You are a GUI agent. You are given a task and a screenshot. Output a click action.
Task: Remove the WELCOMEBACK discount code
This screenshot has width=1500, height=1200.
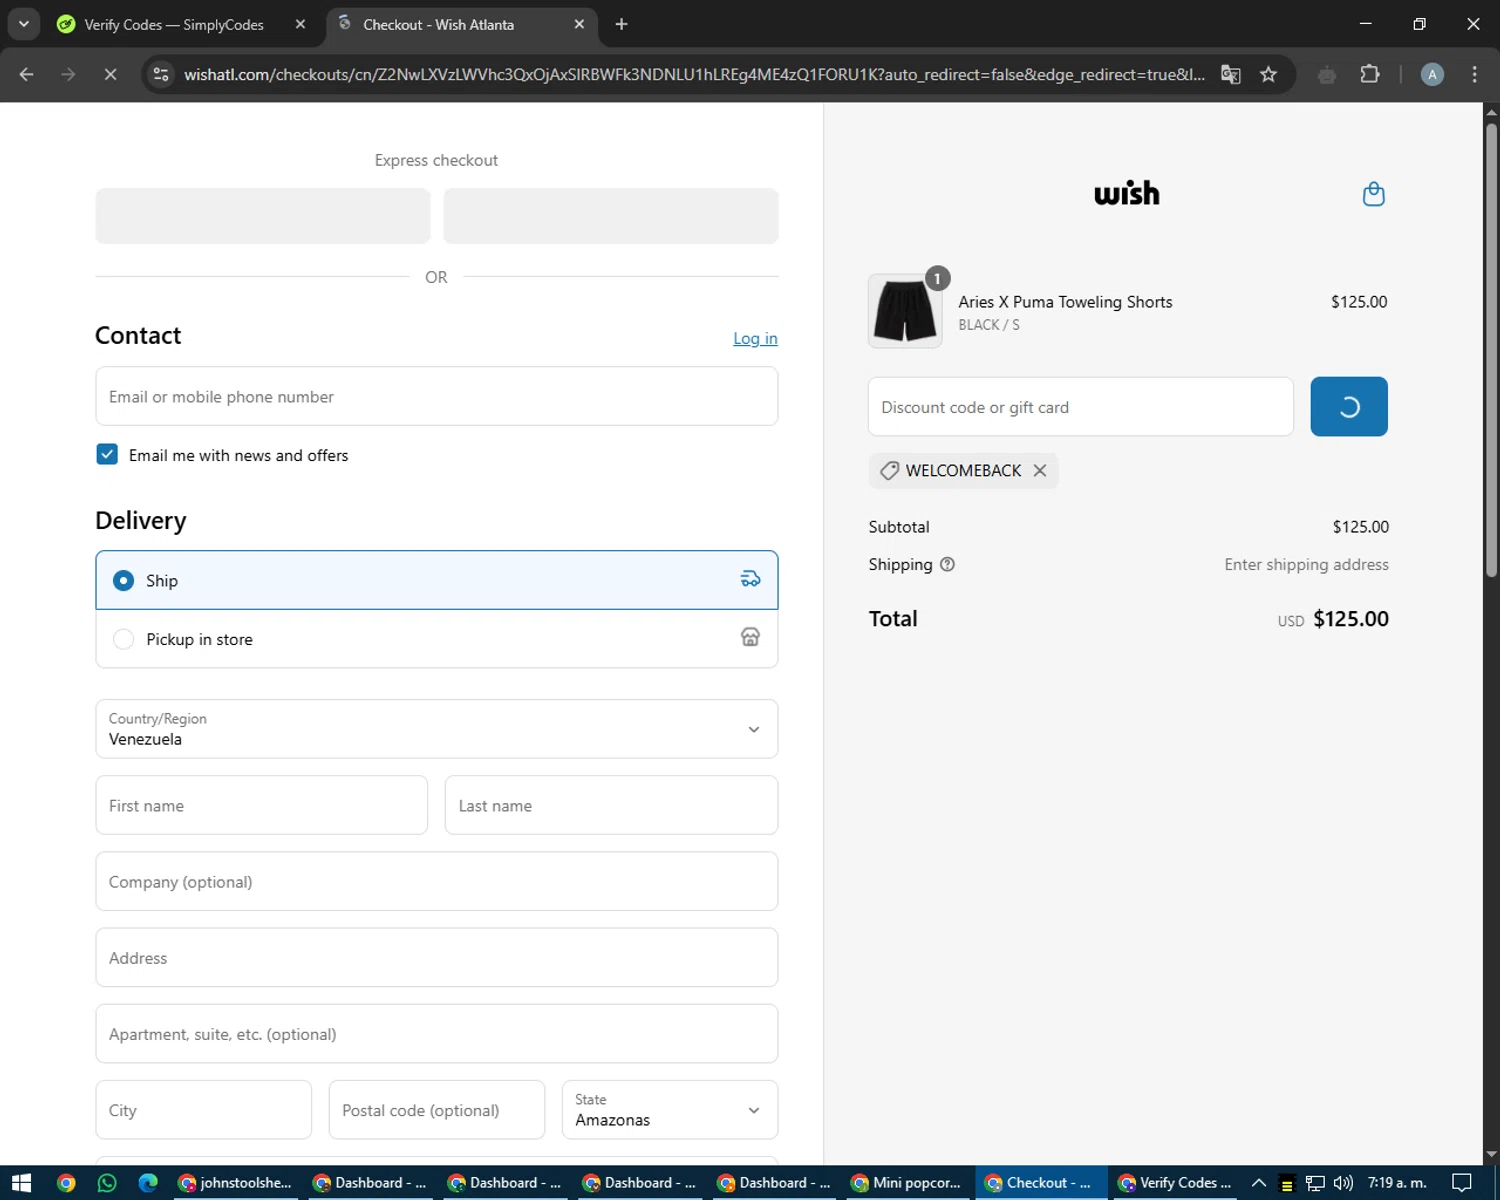click(x=1040, y=470)
